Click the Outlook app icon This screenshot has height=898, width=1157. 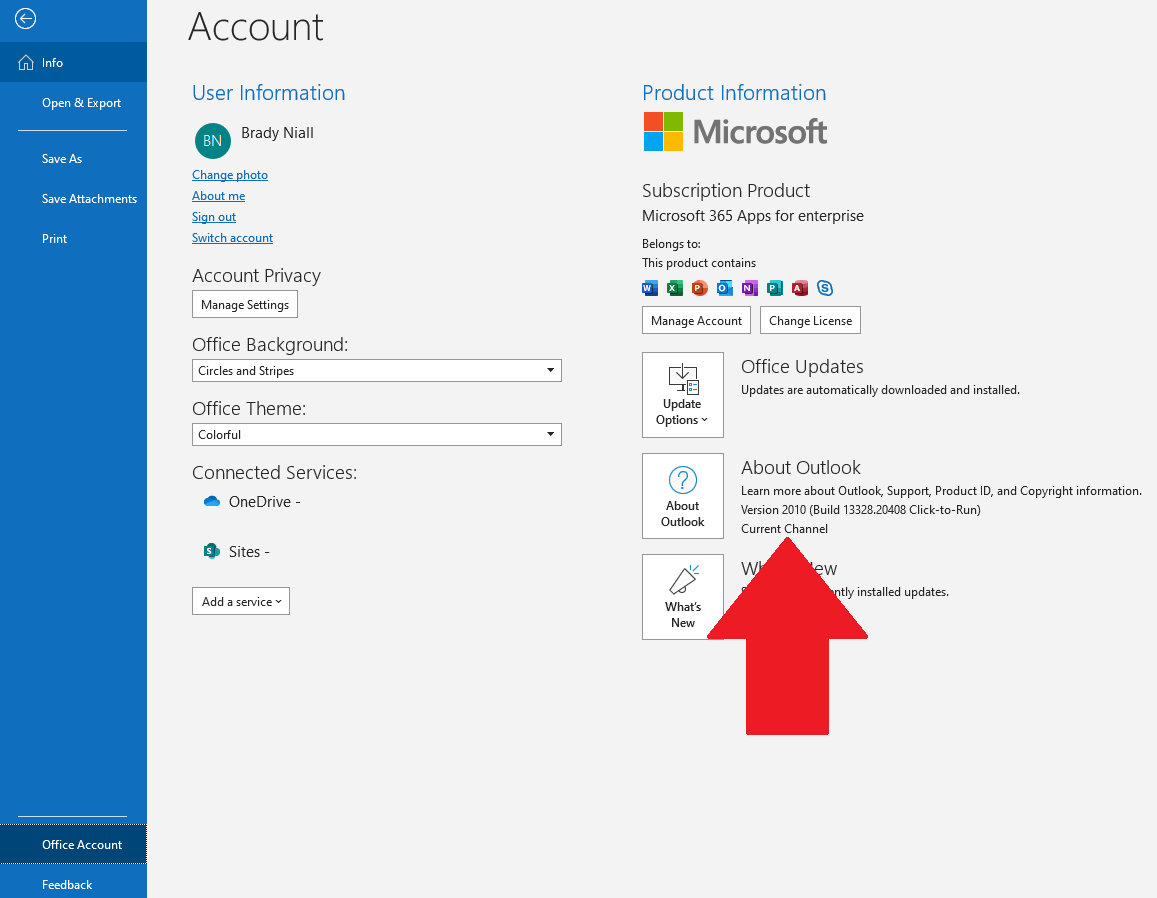coord(725,288)
